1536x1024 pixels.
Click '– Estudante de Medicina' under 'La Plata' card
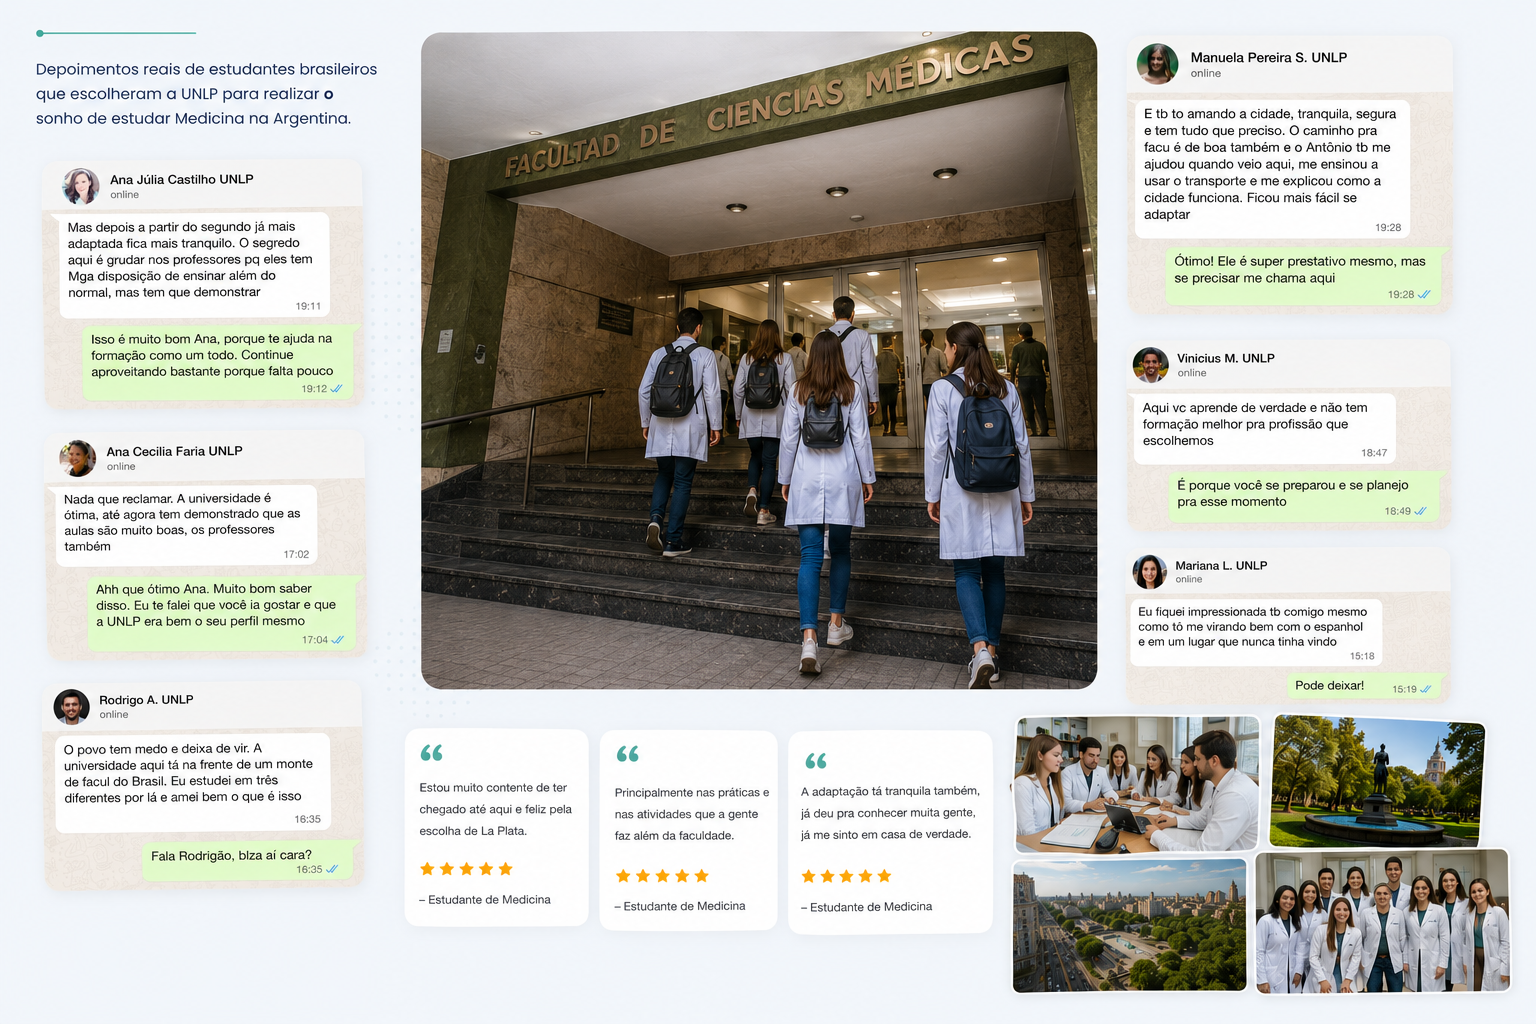click(x=485, y=900)
